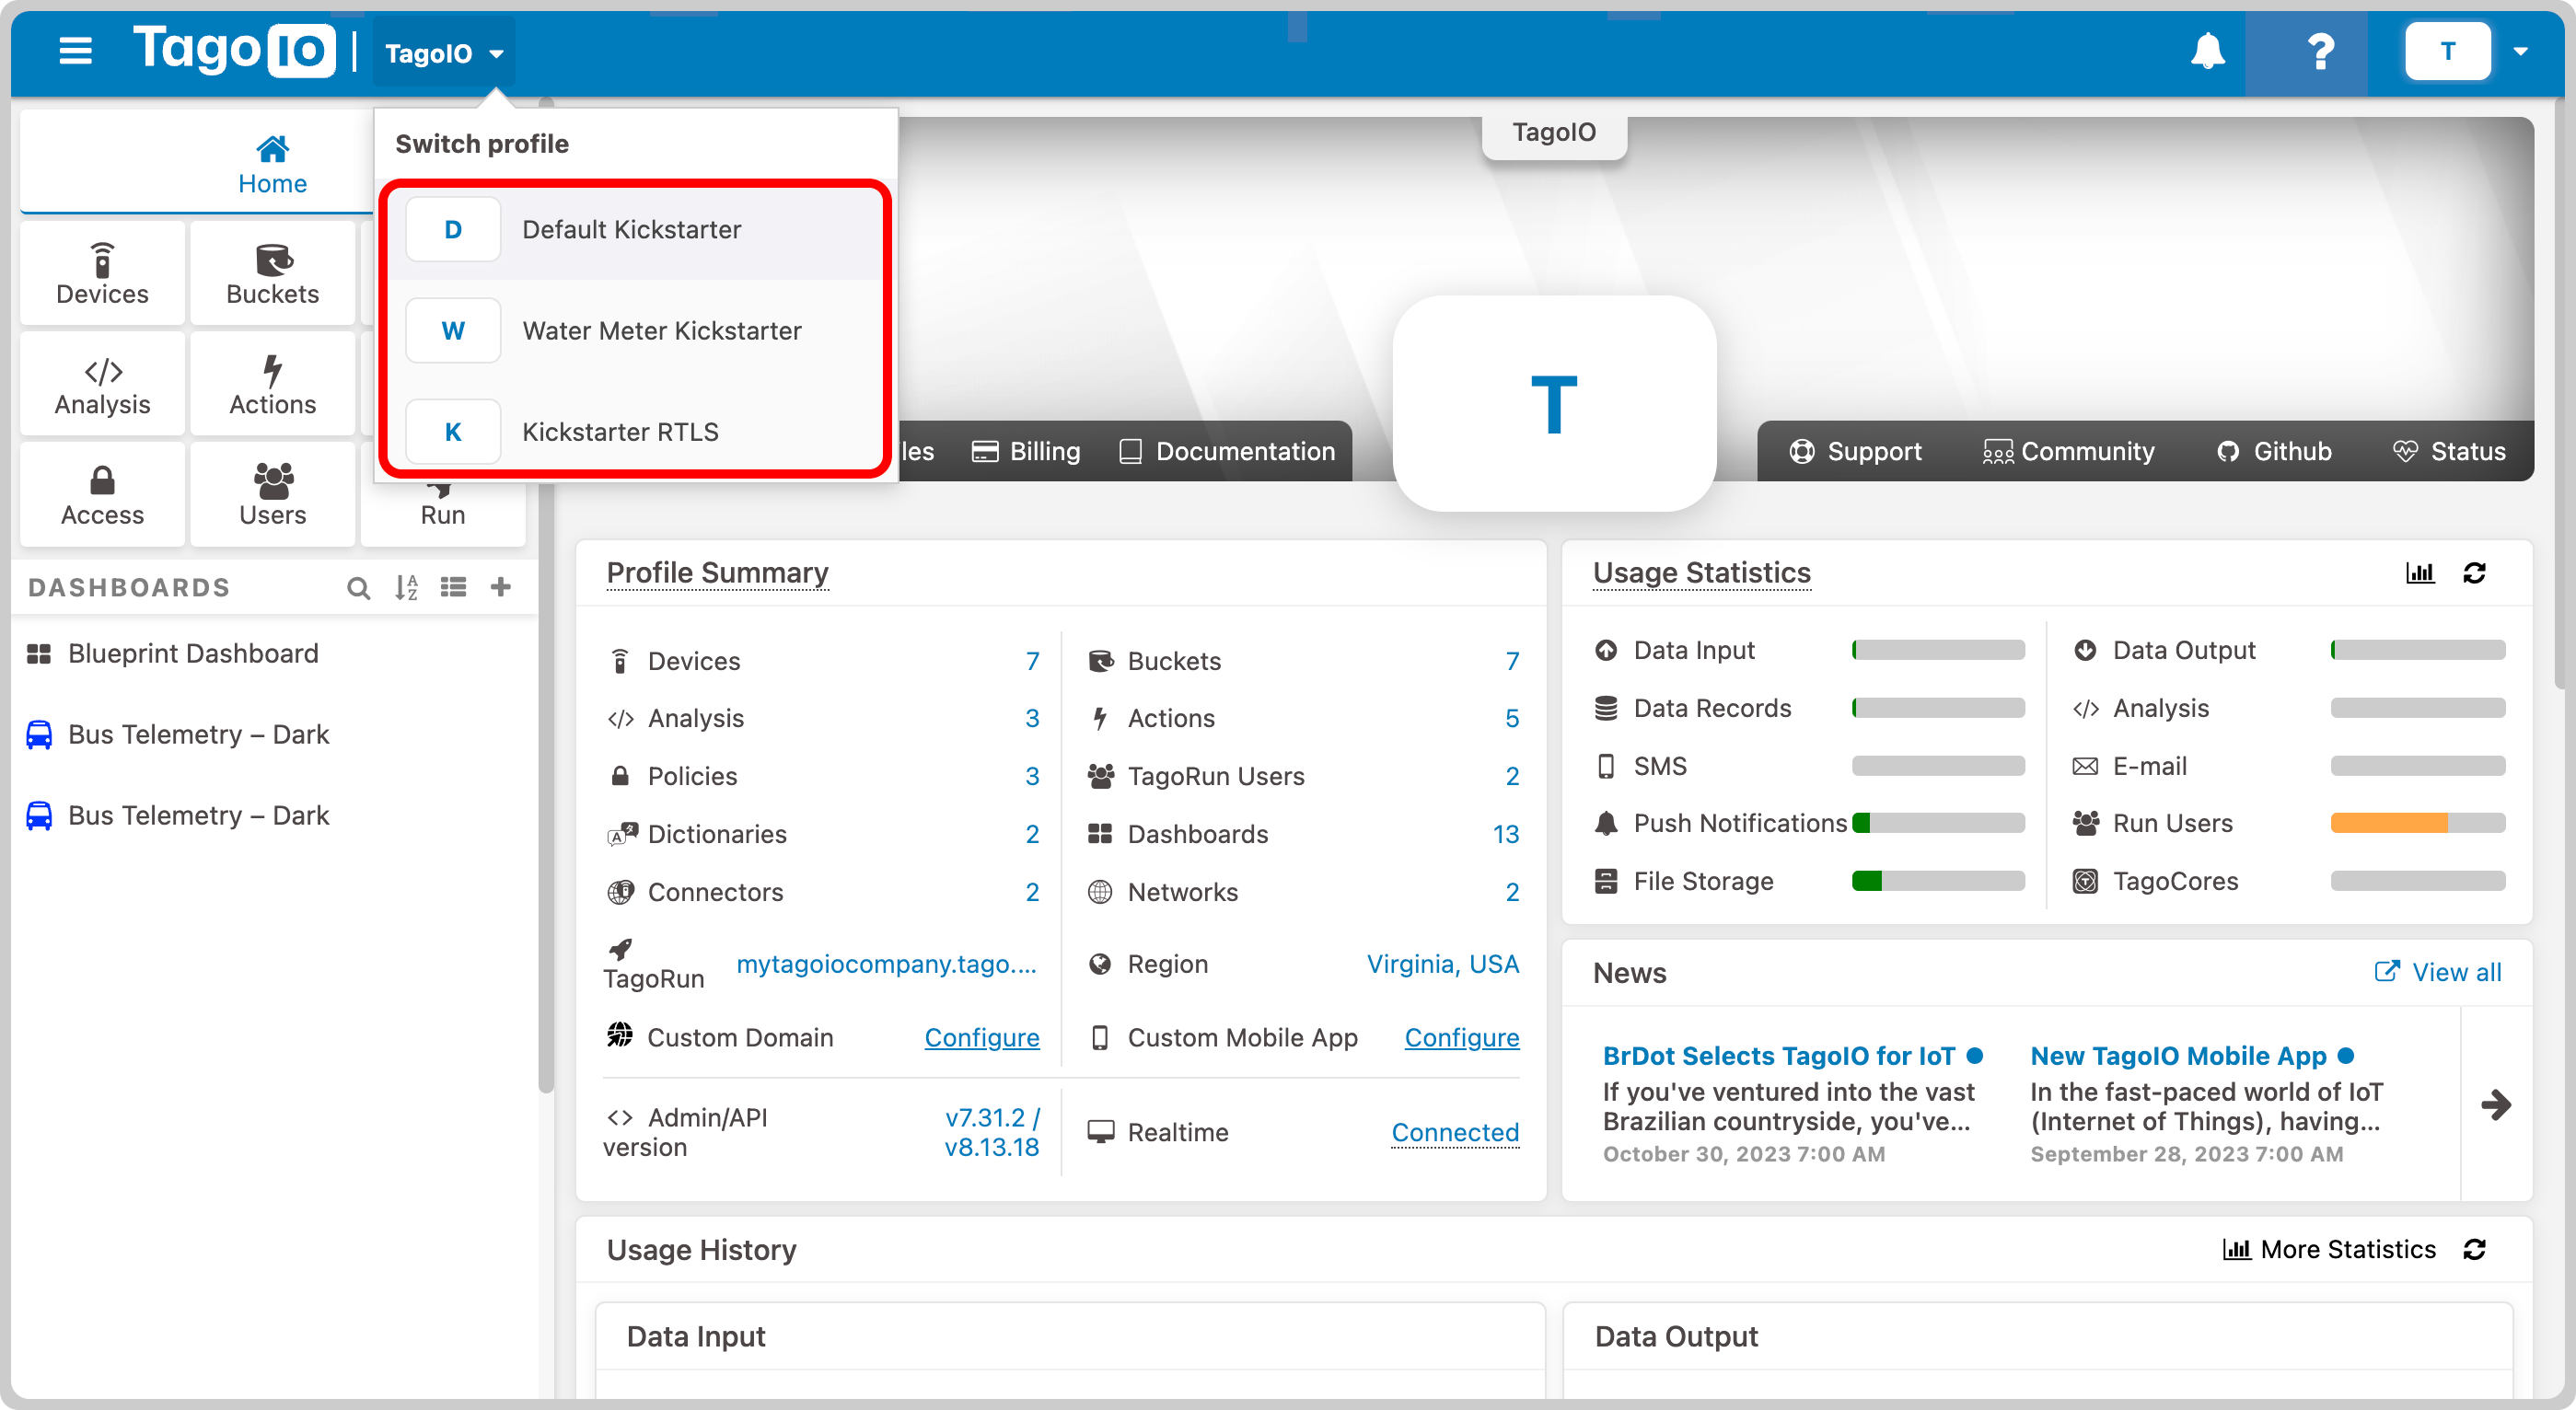Click the Run Users usage bar

2417,823
